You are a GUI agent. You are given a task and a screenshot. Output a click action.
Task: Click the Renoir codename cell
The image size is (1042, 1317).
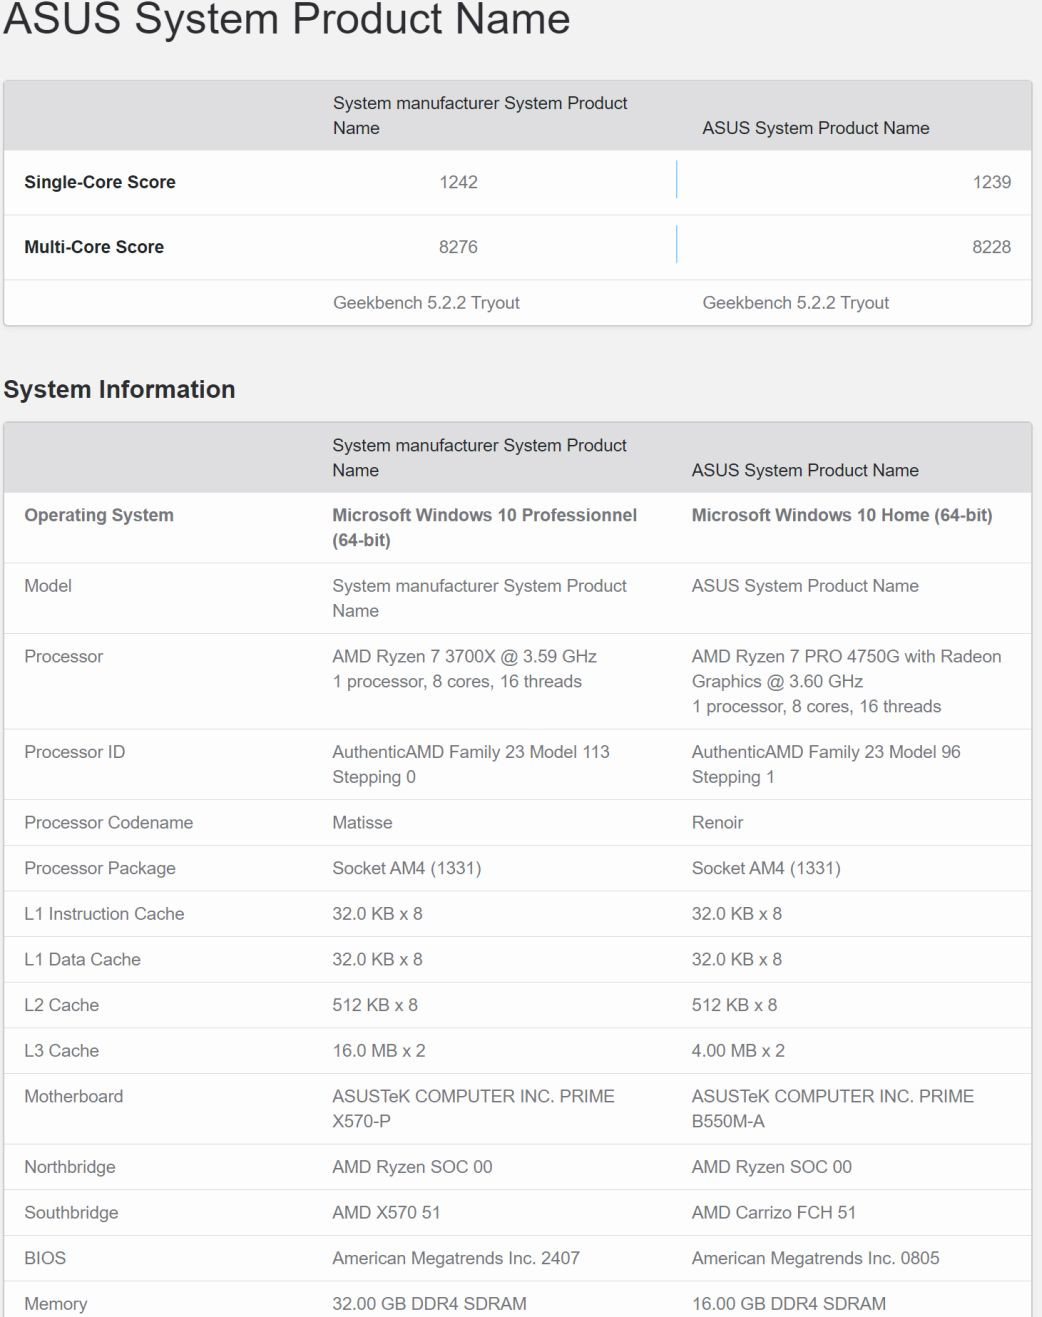point(717,822)
